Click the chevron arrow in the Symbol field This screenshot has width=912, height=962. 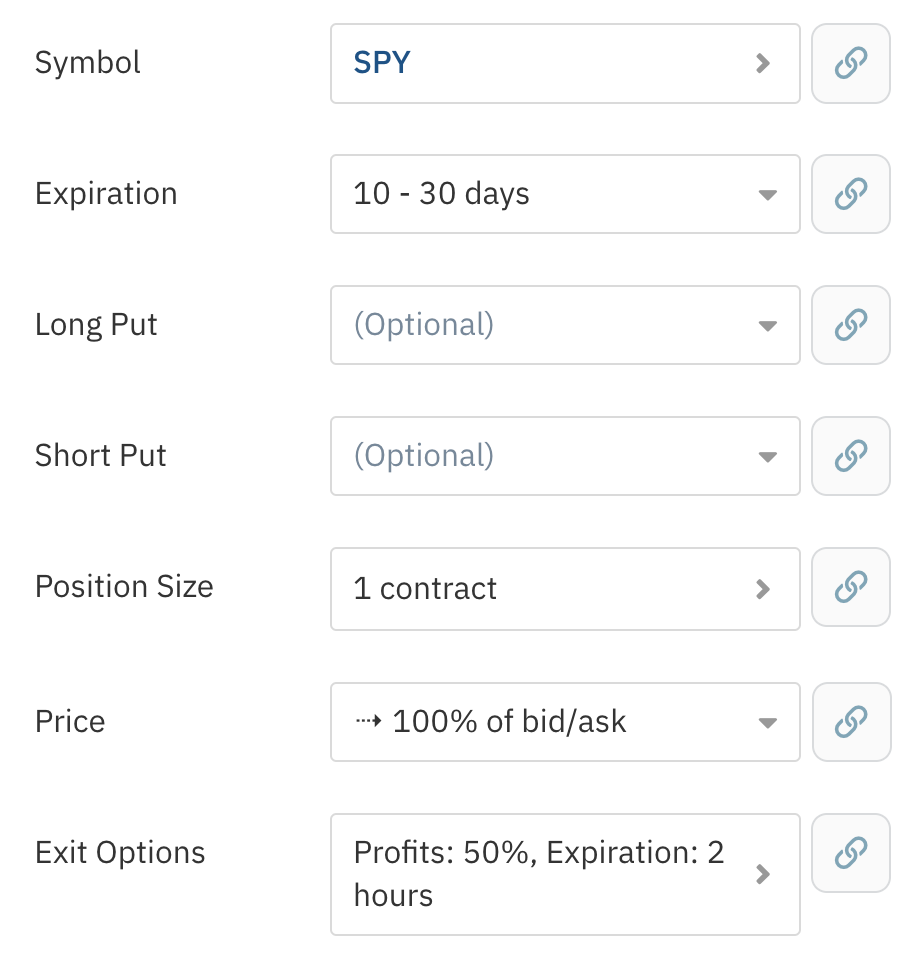coord(763,63)
